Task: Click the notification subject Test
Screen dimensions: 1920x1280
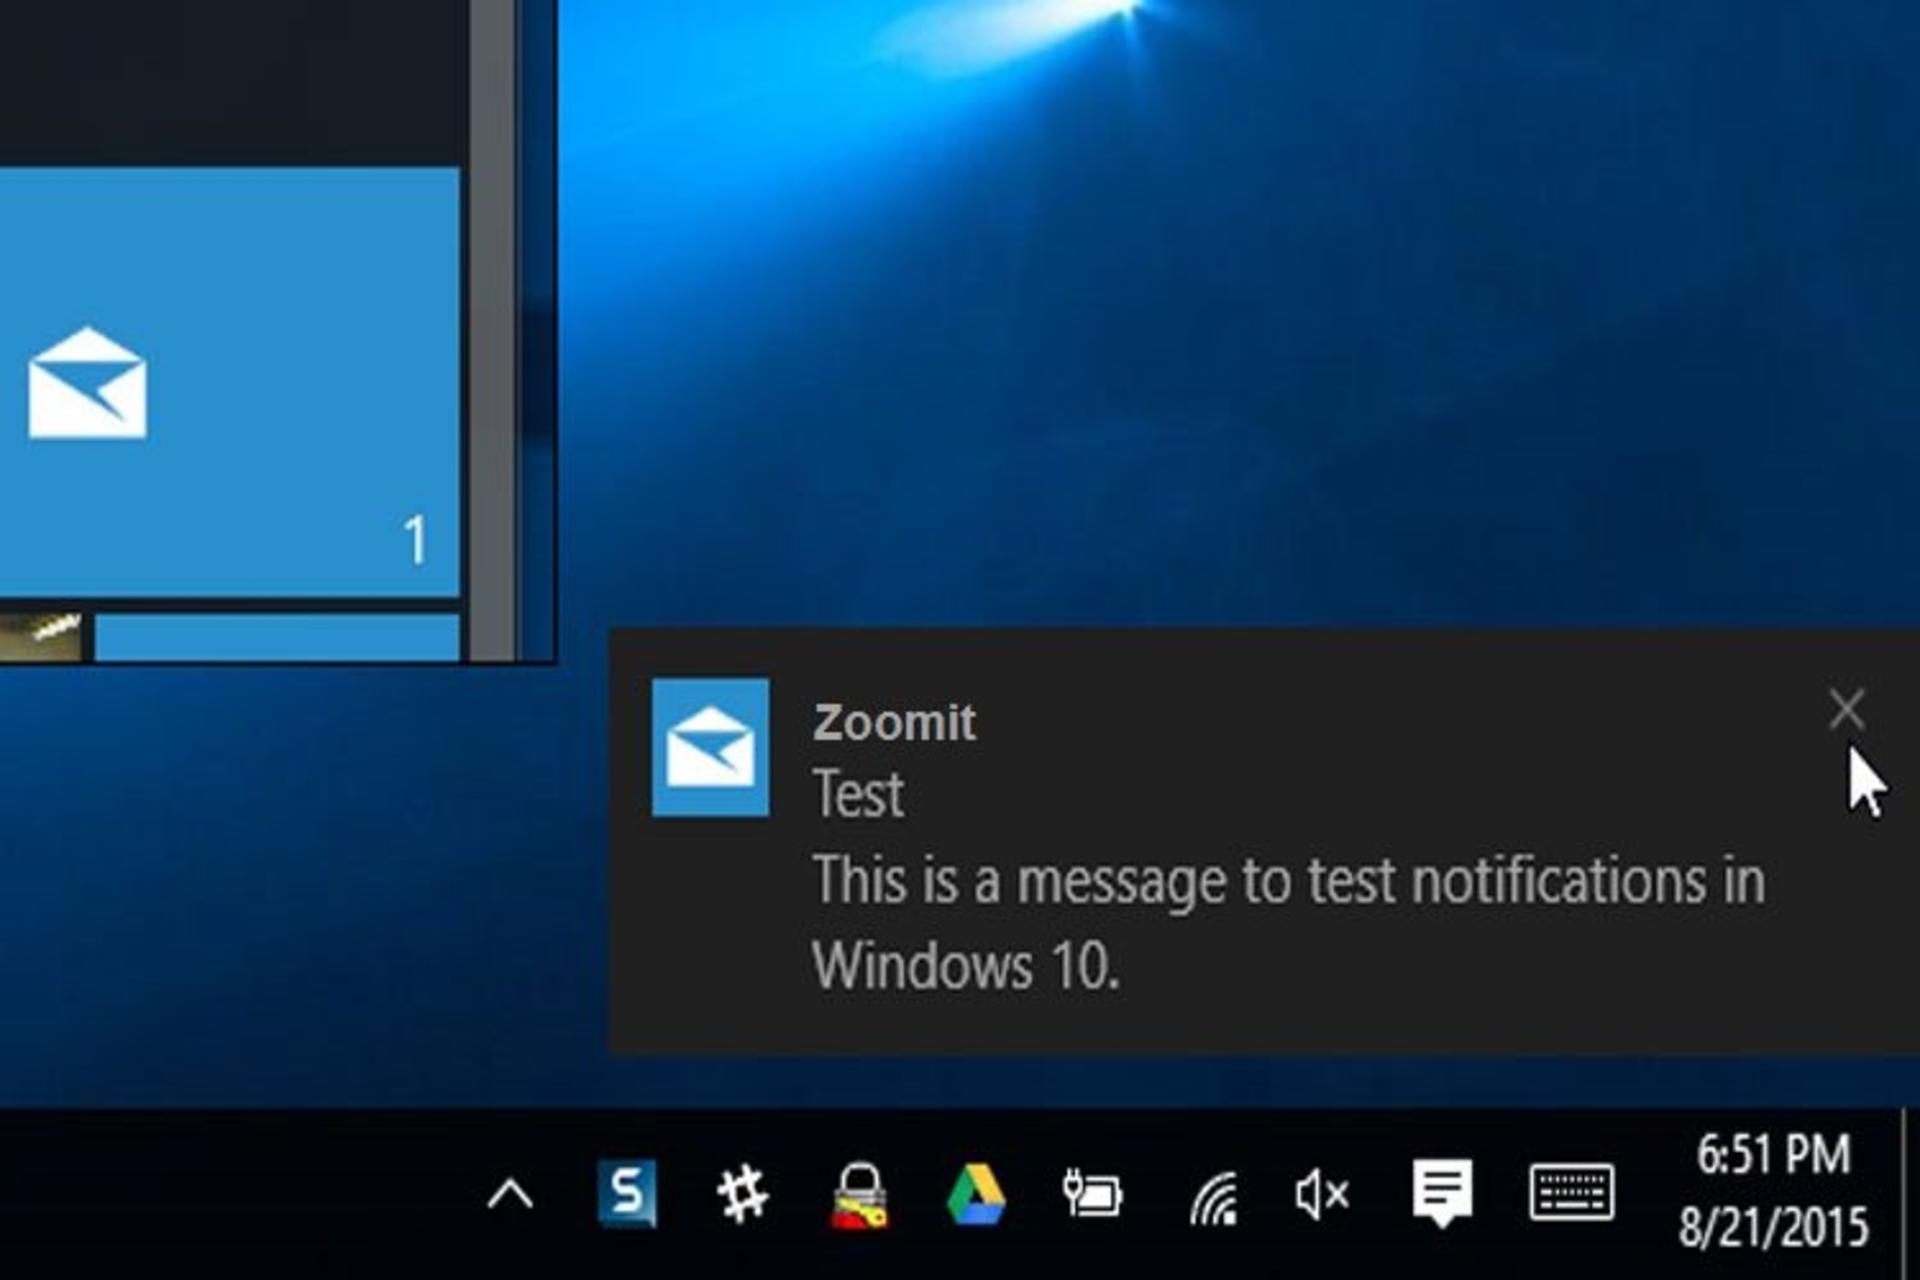Action: (x=858, y=794)
